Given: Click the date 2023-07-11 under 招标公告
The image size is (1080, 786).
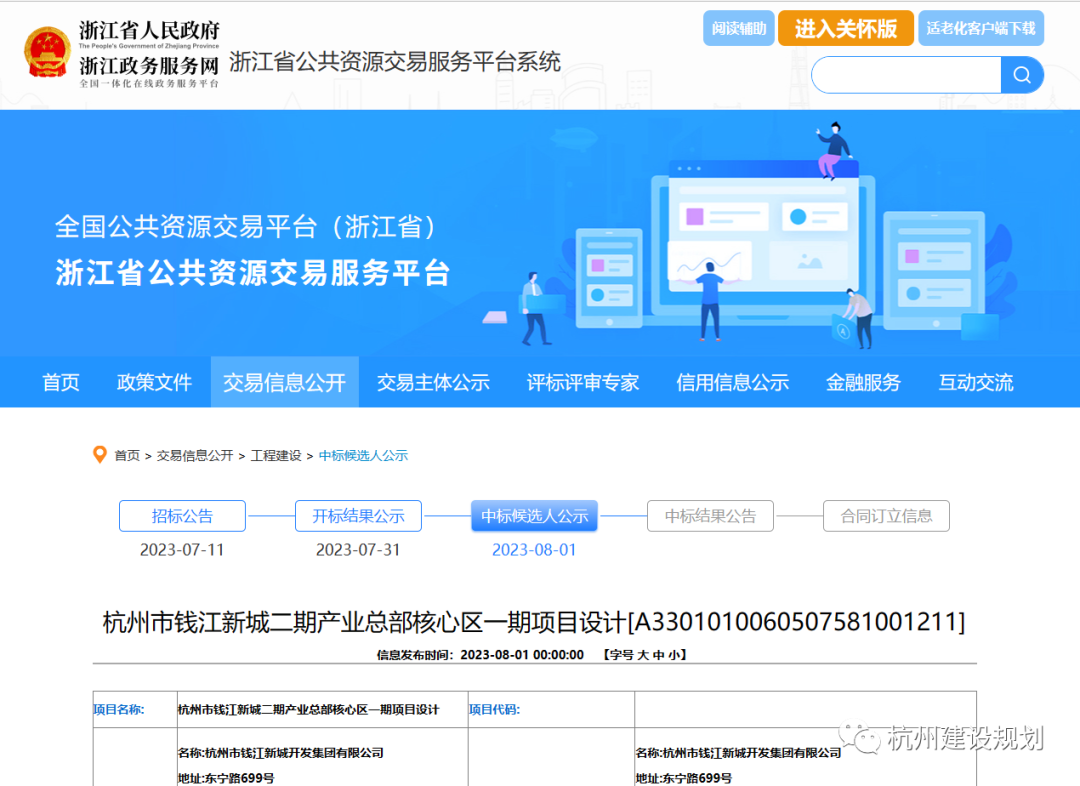Looking at the screenshot, I should pos(182,550).
